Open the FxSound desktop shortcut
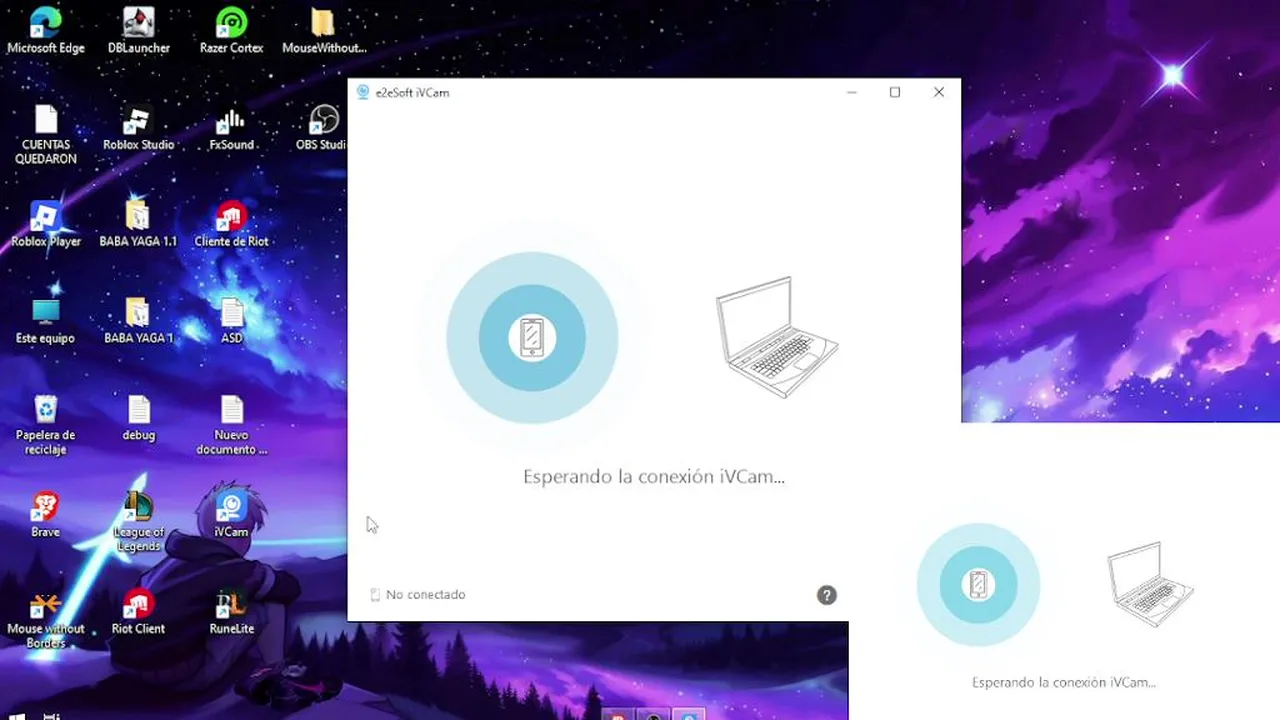The image size is (1280, 720). click(231, 127)
